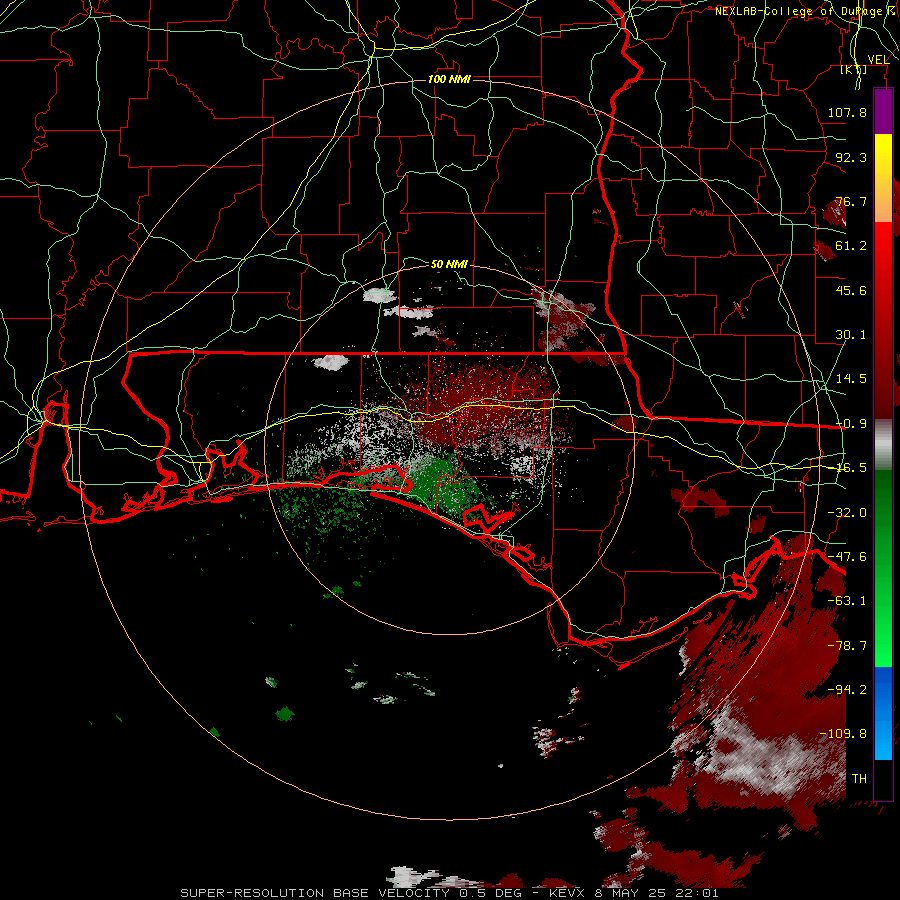Viewport: 900px width, 900px height.
Task: Click the 92.3 legend value
Action: click(851, 157)
